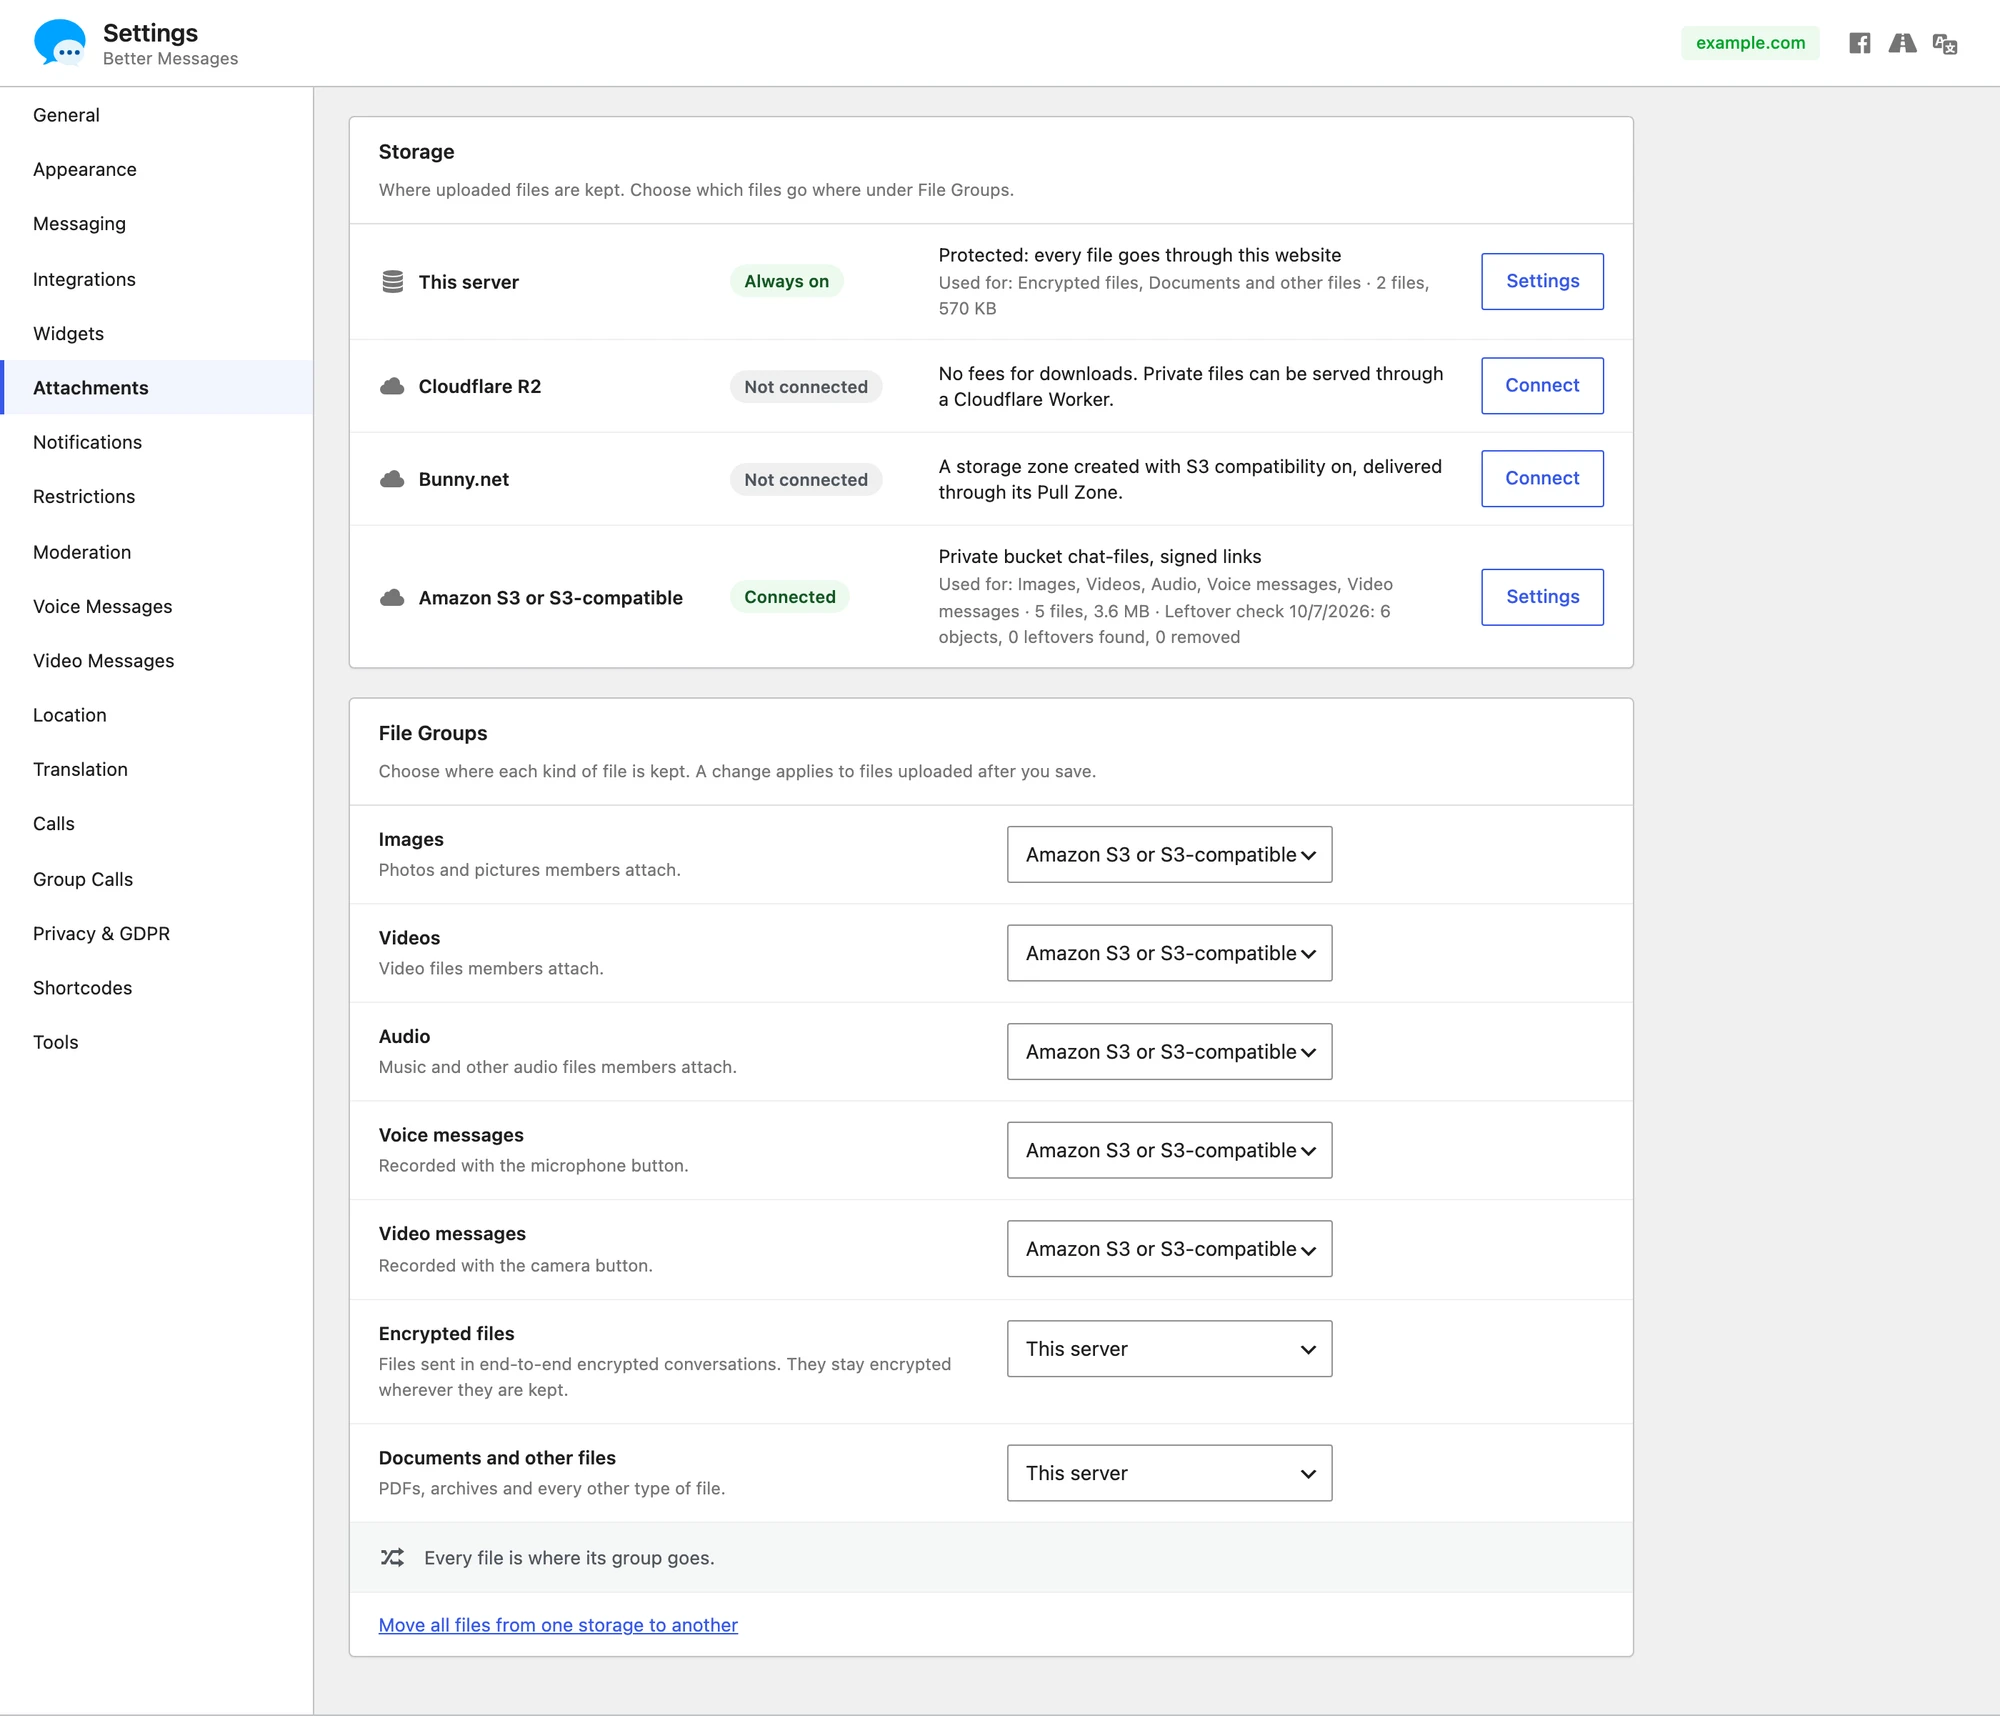Viewport: 2000px width, 1716px height.
Task: Open the General settings section
Action: (157, 115)
